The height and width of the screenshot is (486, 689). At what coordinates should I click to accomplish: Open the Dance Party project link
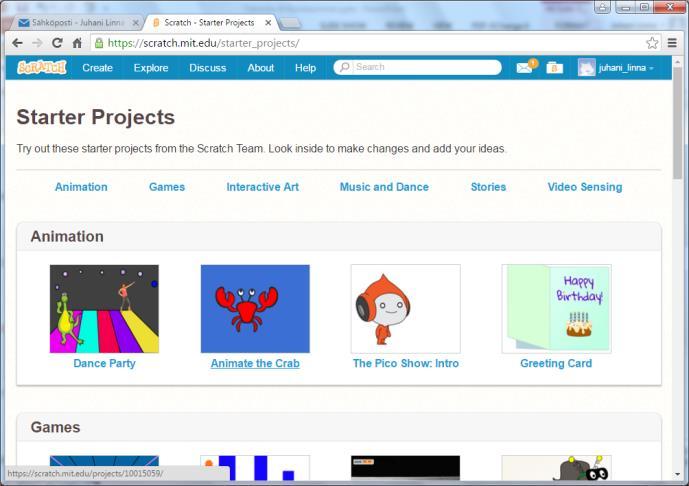pyautogui.click(x=105, y=363)
